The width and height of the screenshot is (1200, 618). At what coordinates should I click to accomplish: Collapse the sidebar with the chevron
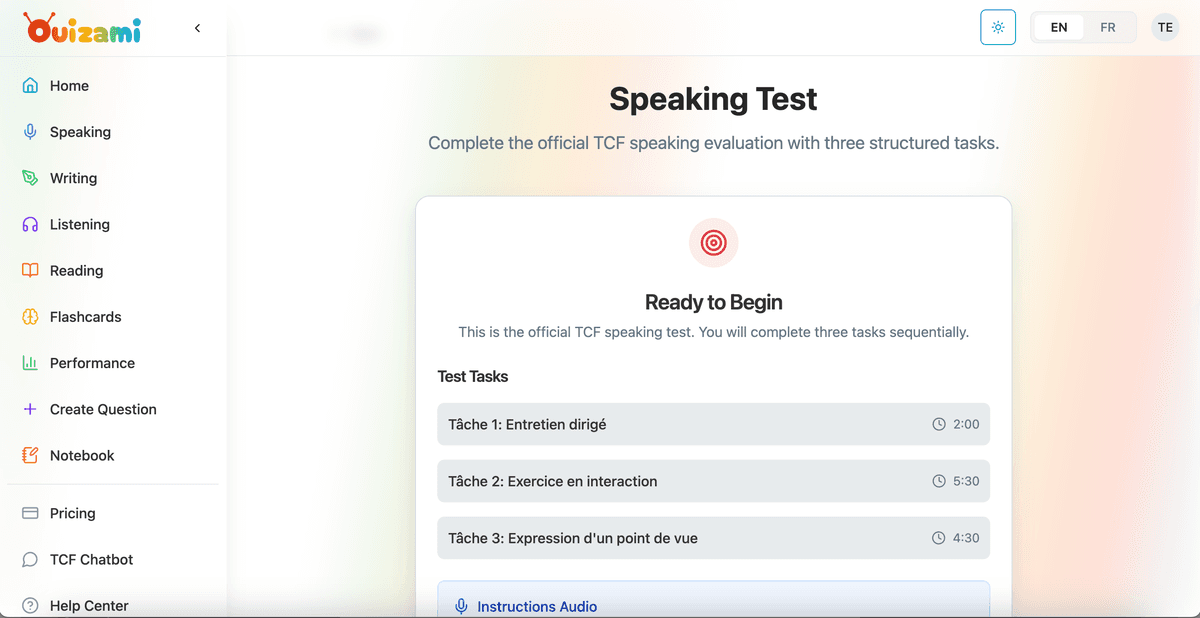197,28
